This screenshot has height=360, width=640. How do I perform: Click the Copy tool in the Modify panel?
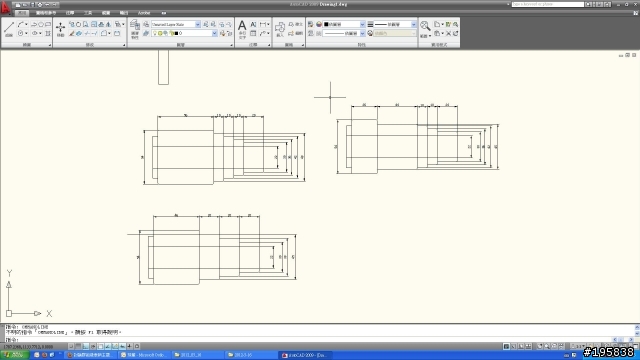(x=71, y=24)
